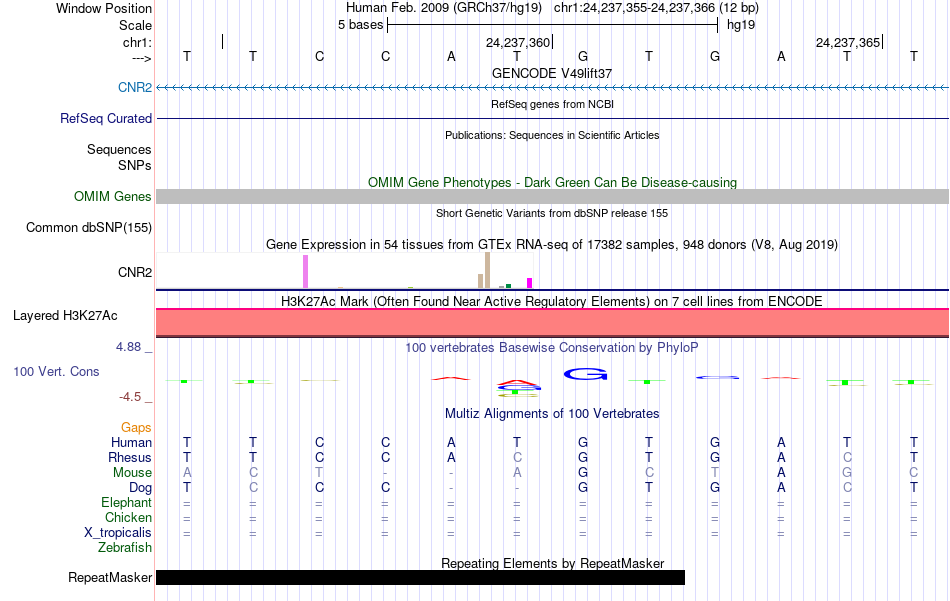Open the RefSeq Curated track label
This screenshot has height=601, width=950.
105,118
